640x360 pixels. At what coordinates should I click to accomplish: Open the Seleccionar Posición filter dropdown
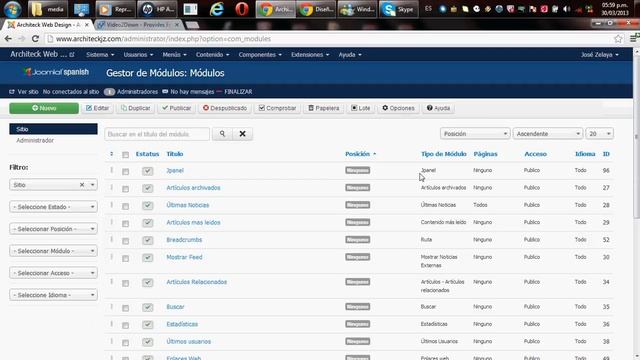[53, 229]
